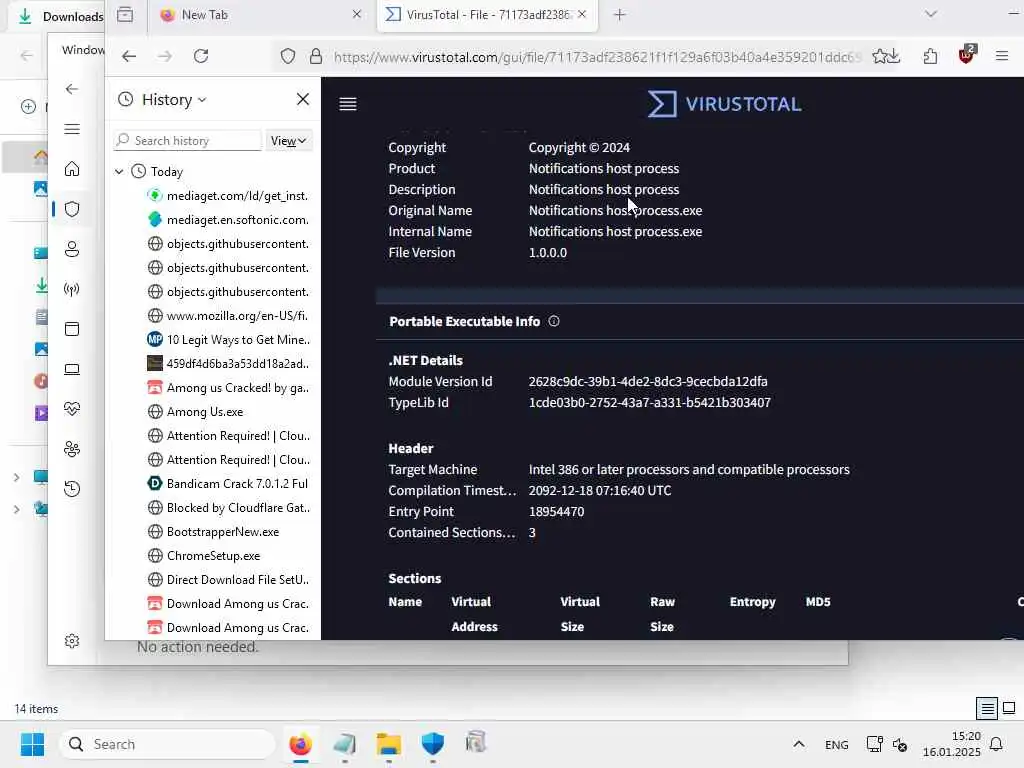1024x768 pixels.
Task: Open a new Firefox tab
Action: click(x=620, y=14)
